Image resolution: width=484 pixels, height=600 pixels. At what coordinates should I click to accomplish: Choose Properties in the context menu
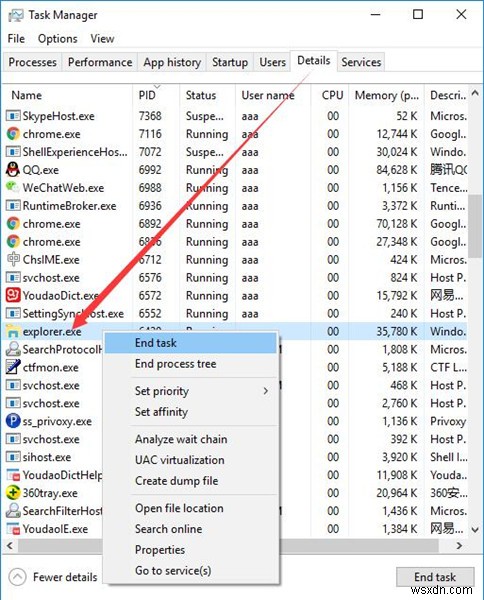(x=191, y=549)
